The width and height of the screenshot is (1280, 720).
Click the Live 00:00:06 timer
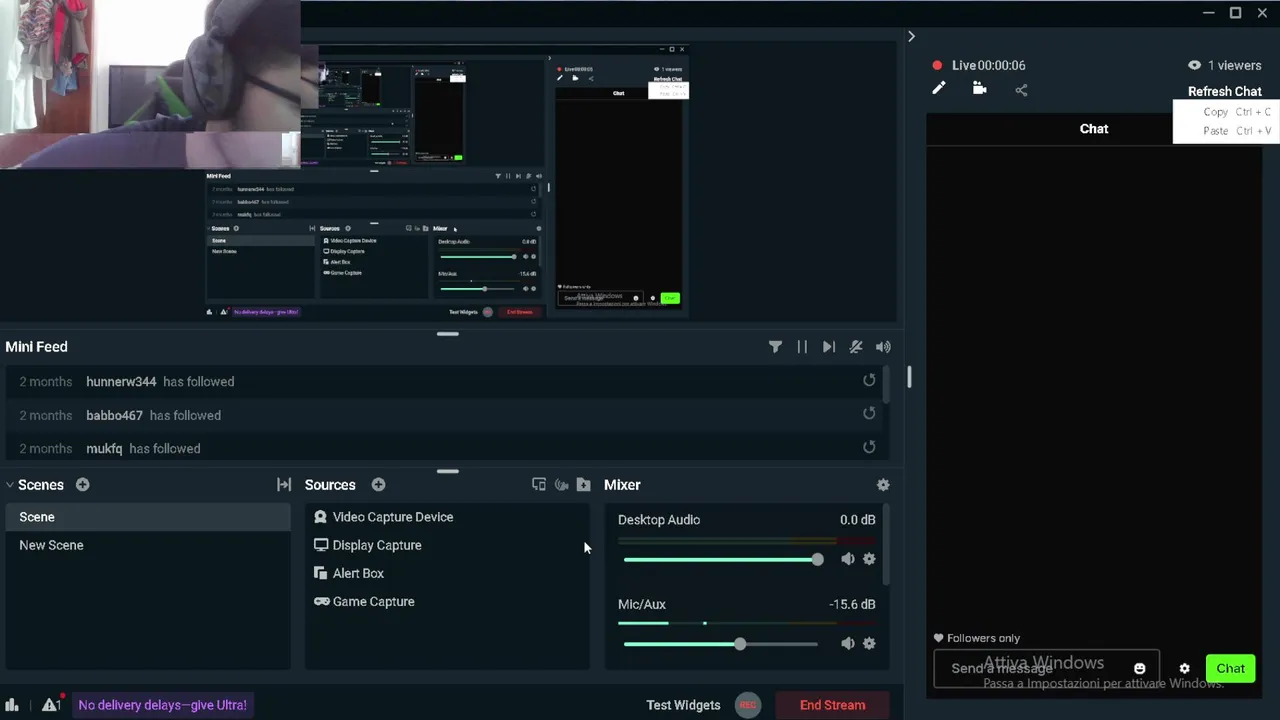tap(988, 65)
